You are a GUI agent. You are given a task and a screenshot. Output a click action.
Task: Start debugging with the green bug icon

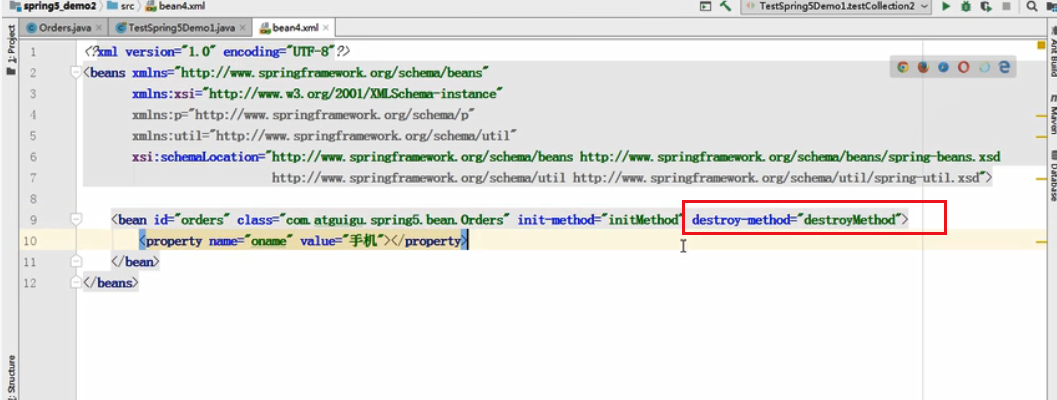coord(966,6)
